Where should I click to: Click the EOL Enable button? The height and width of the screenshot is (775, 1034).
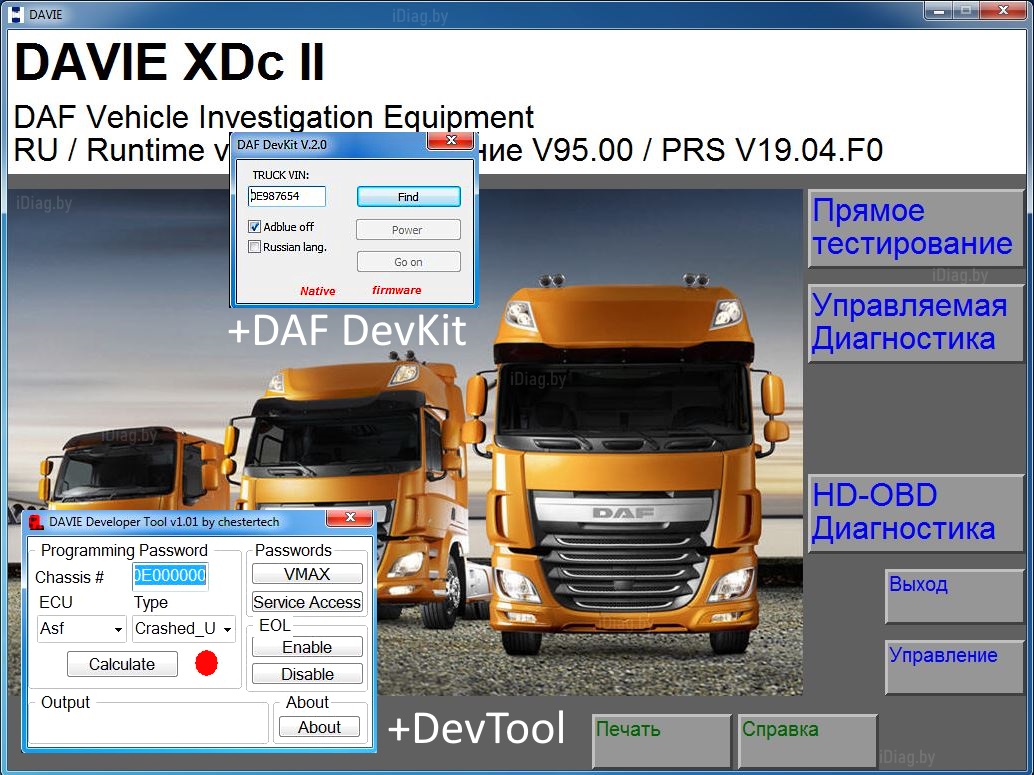pyautogui.click(x=307, y=647)
